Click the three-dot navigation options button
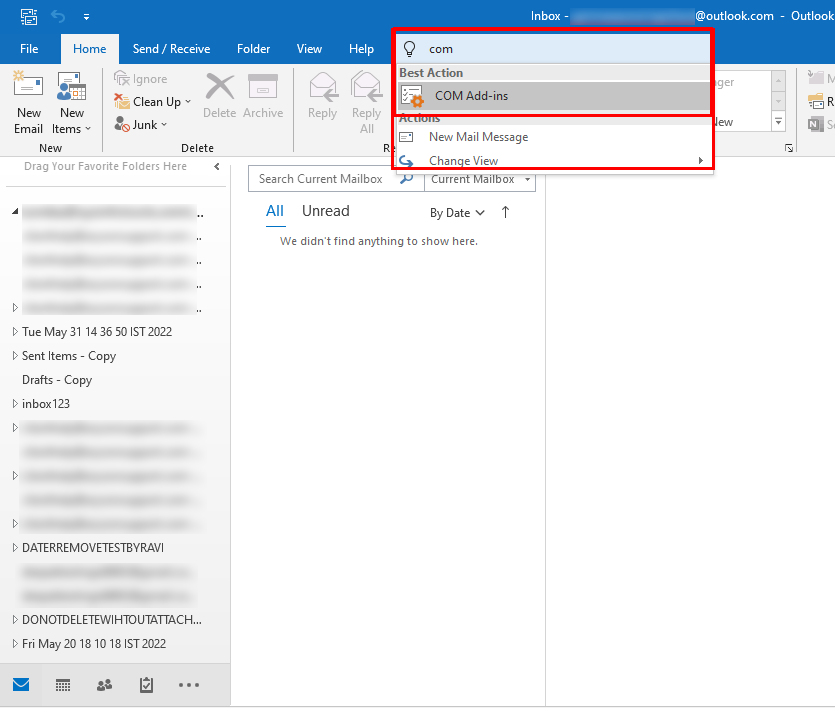 [x=189, y=685]
